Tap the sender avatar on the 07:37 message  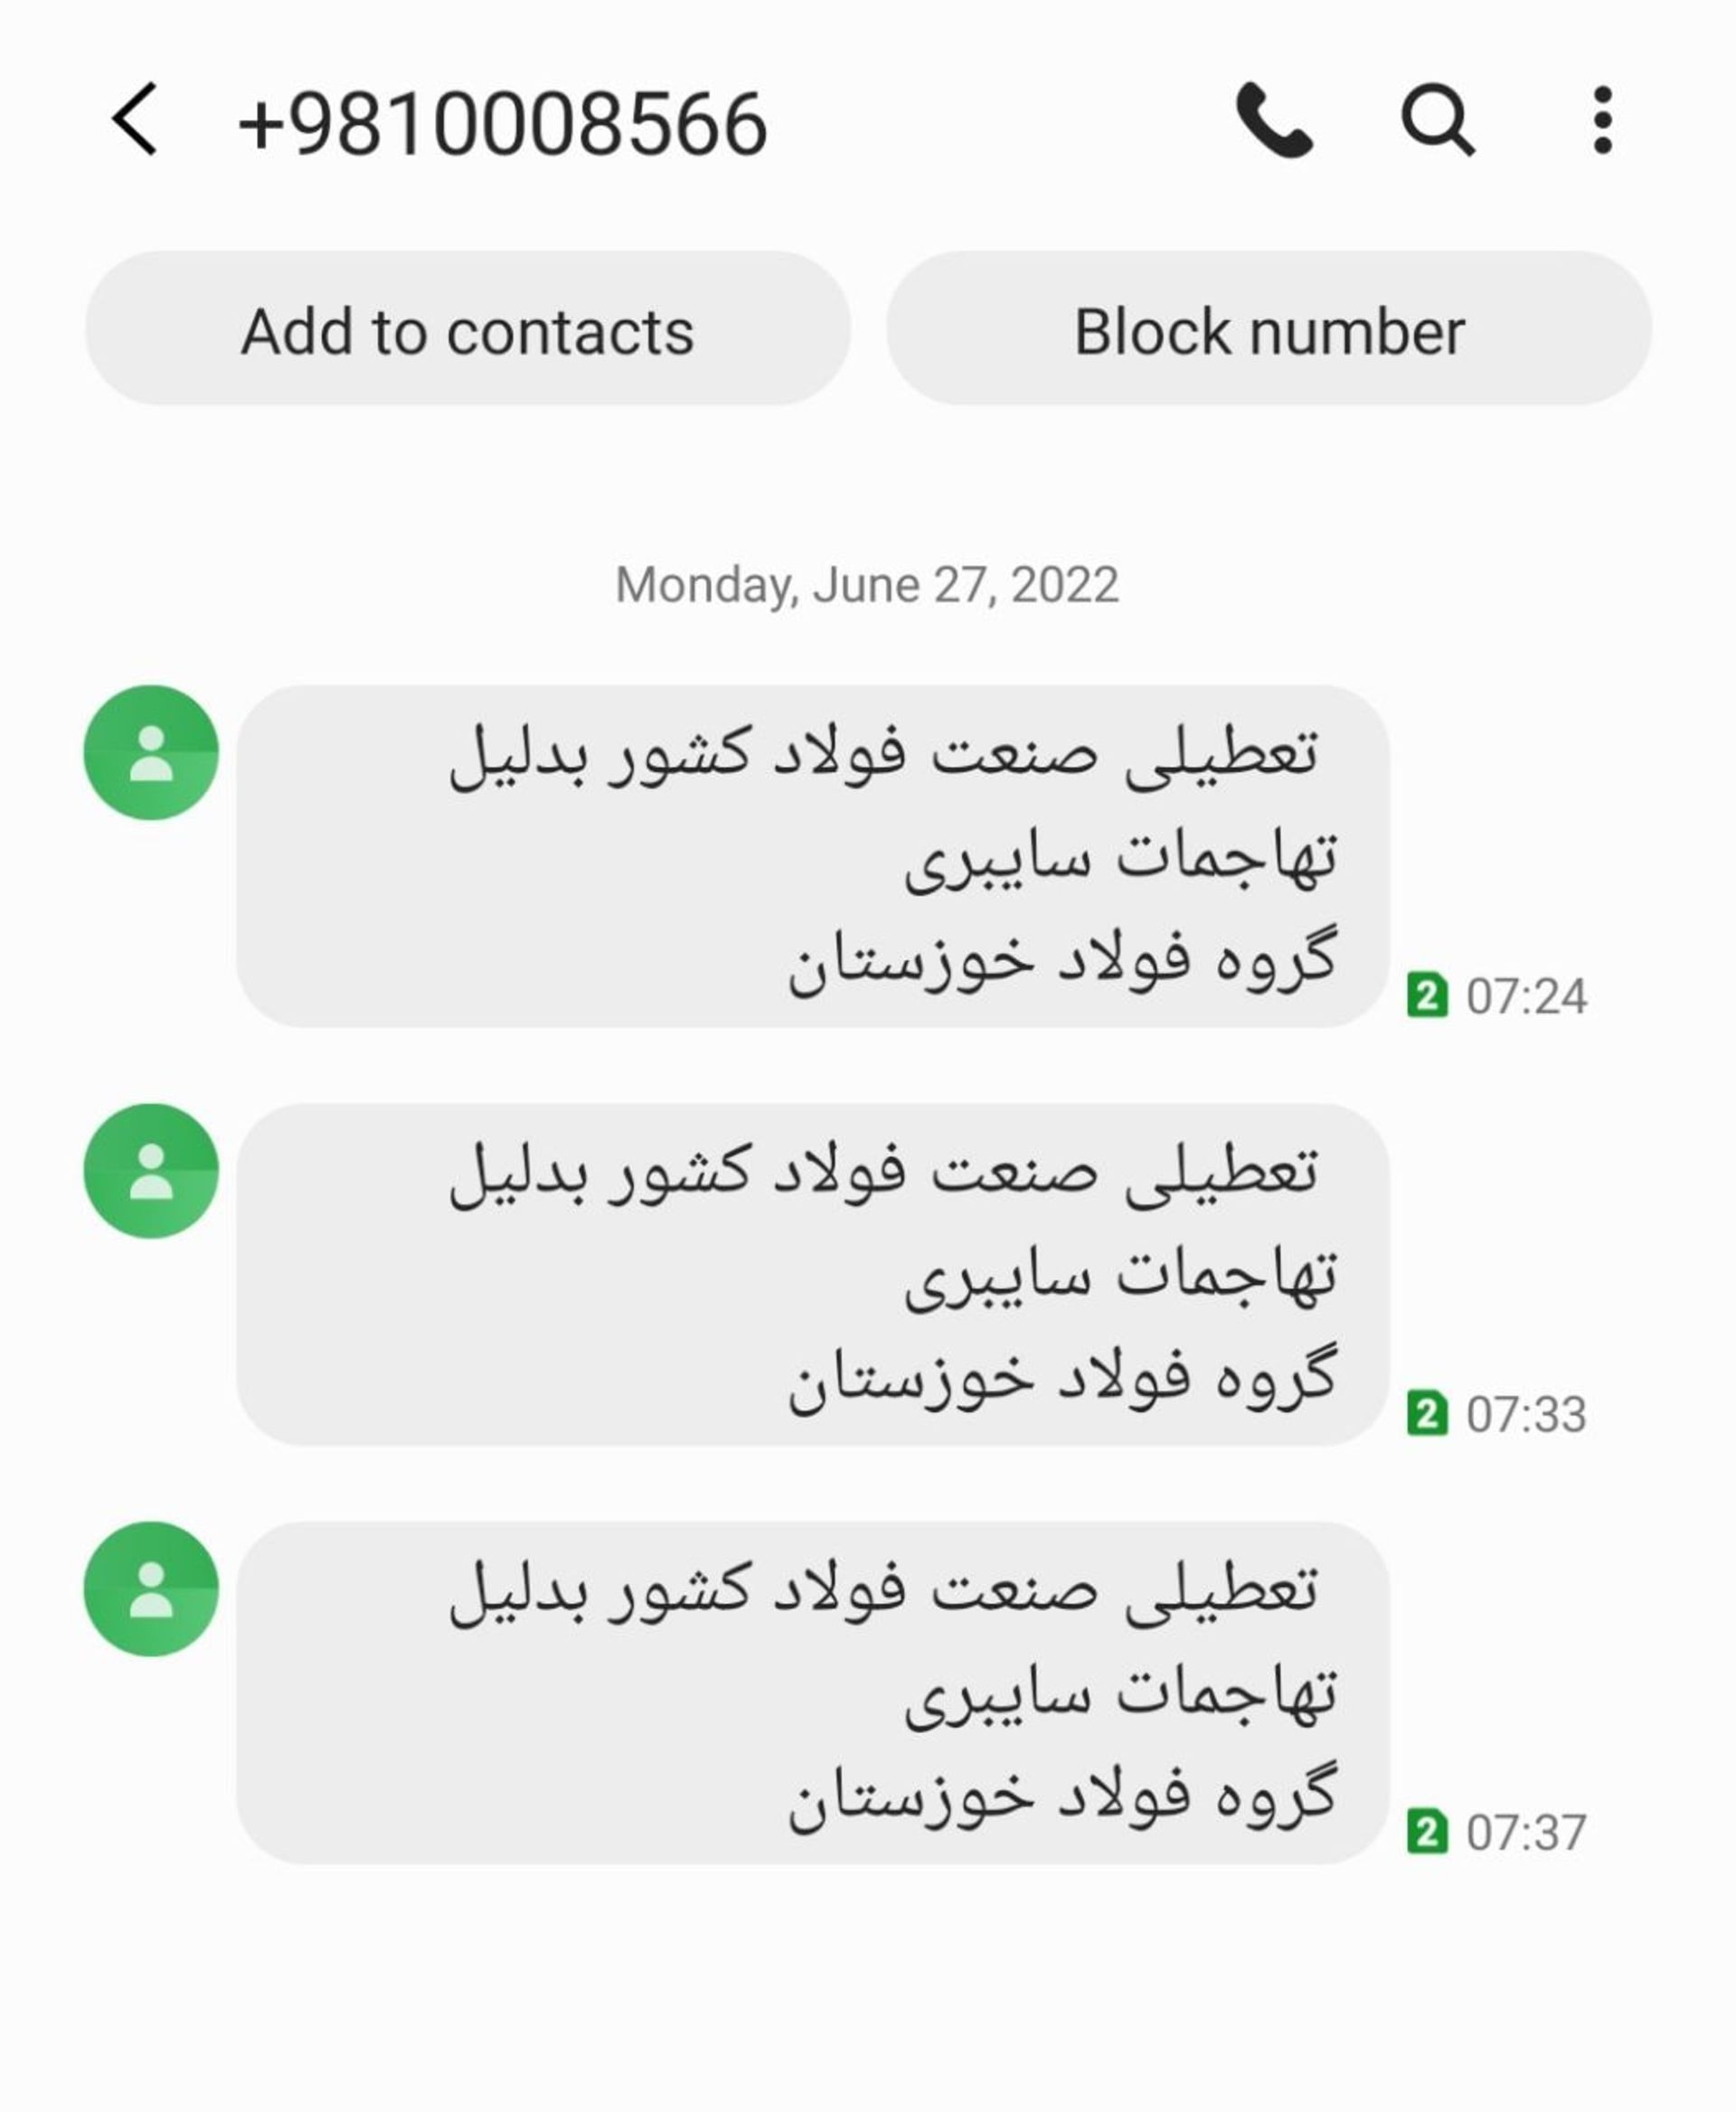151,1589
